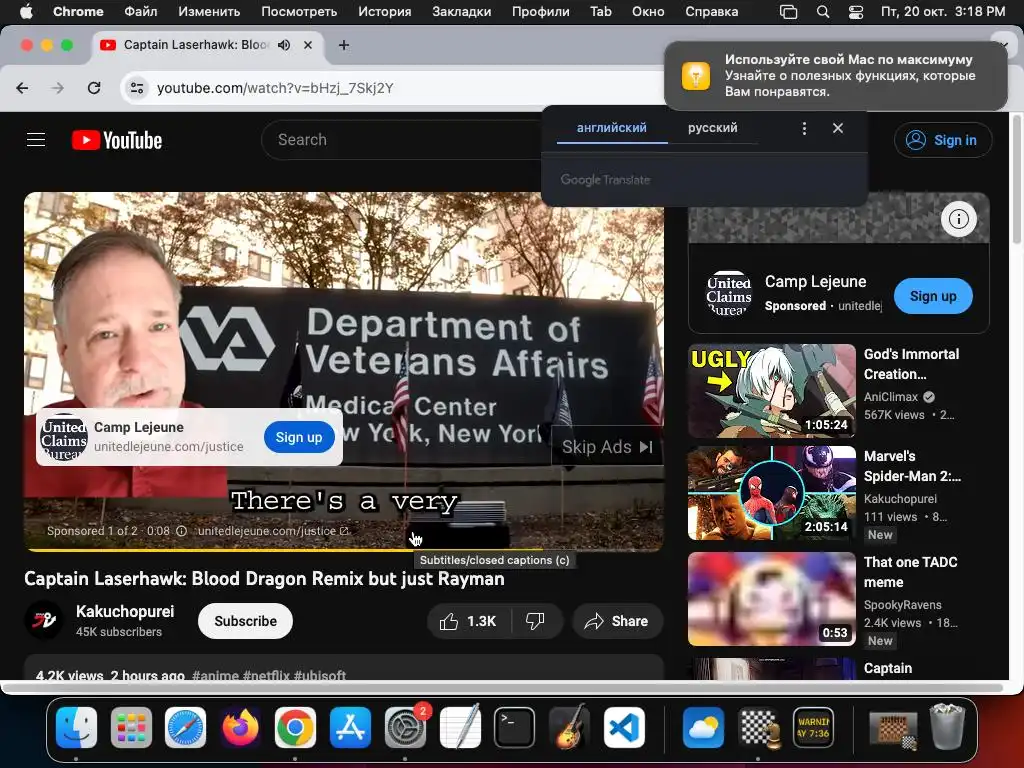
Task: Open the Закладки menu
Action: coord(462,12)
